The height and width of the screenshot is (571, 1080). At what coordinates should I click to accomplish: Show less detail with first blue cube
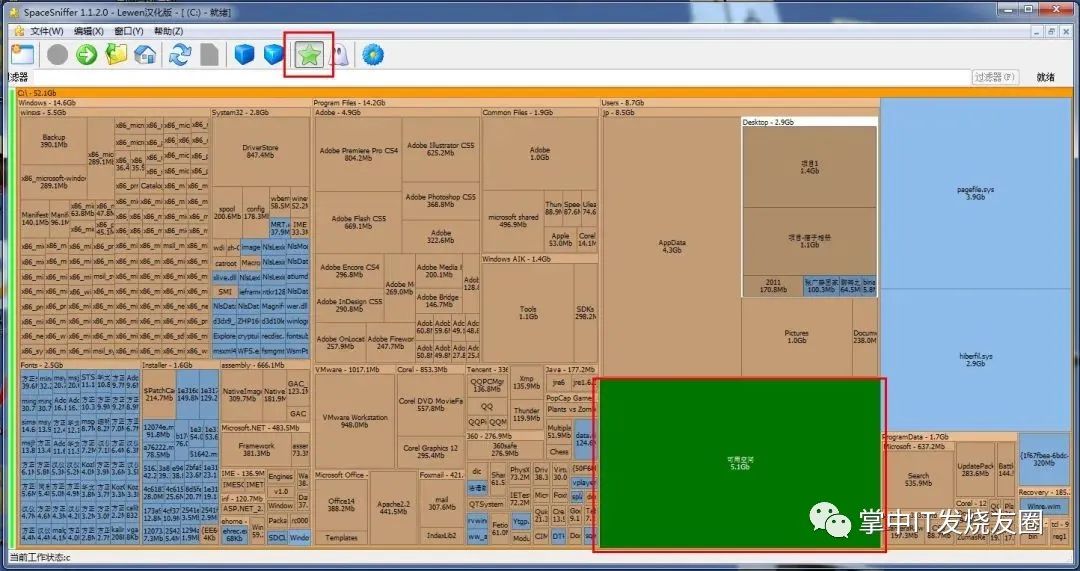245,55
